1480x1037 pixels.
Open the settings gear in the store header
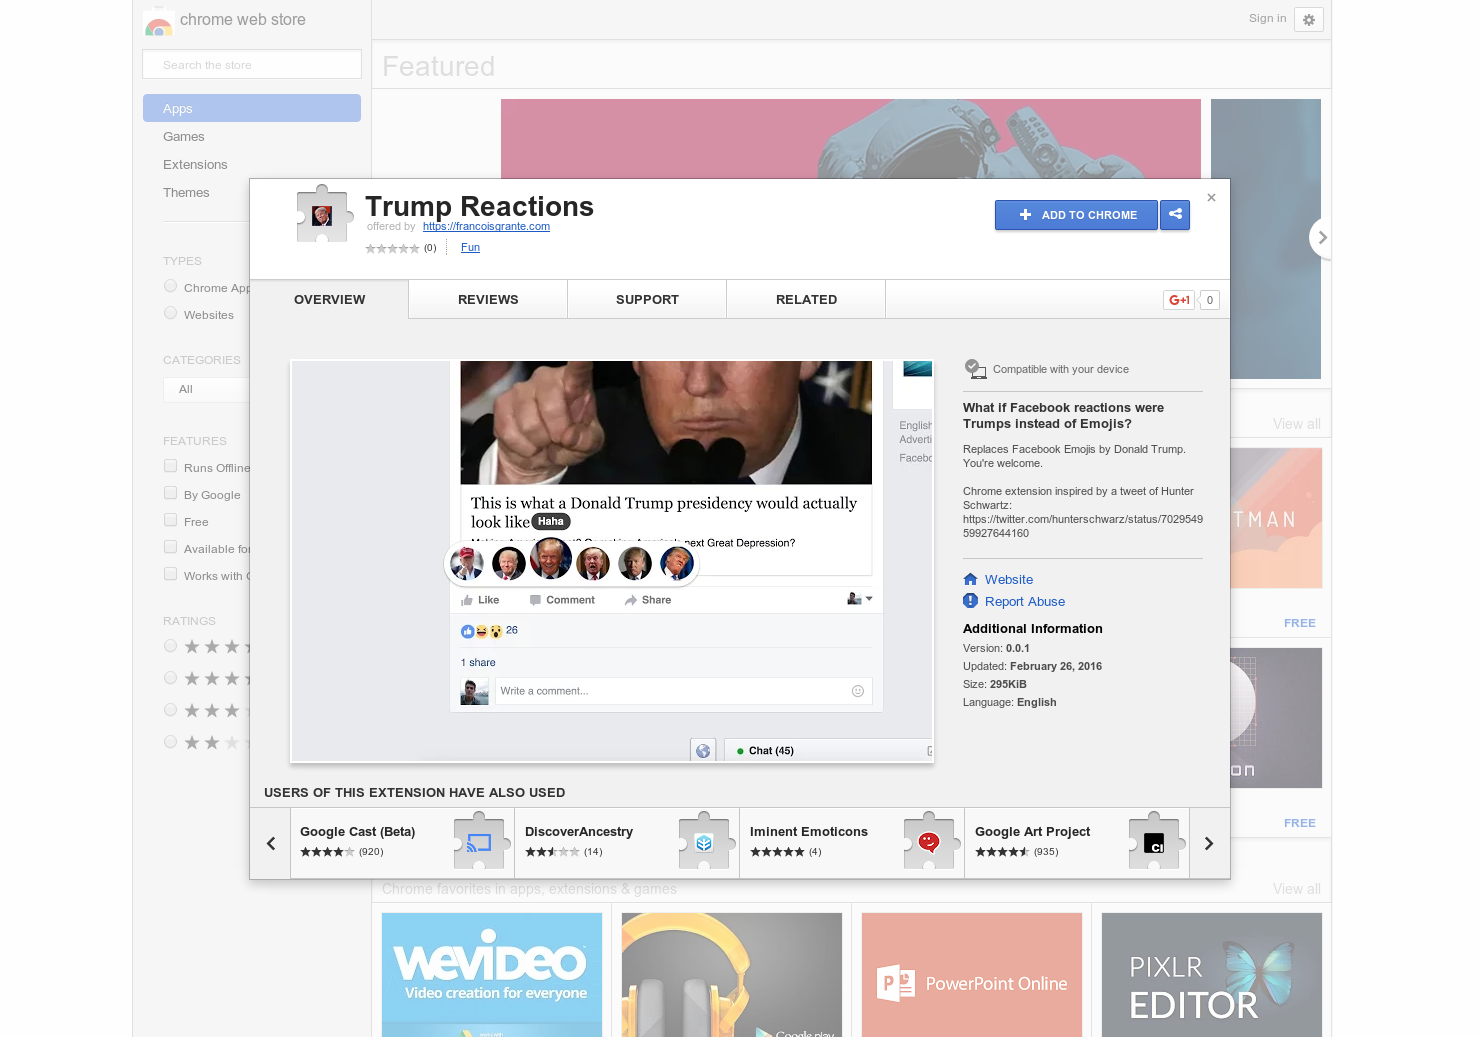(1309, 19)
